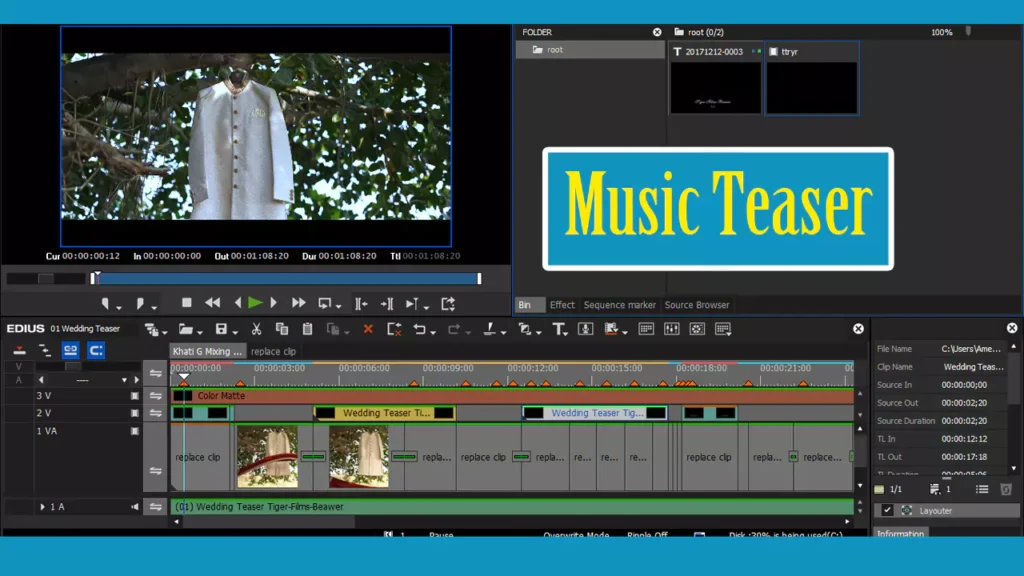The width and height of the screenshot is (1024, 576).
Task: Toggle the Bin window icon
Action: point(646,329)
